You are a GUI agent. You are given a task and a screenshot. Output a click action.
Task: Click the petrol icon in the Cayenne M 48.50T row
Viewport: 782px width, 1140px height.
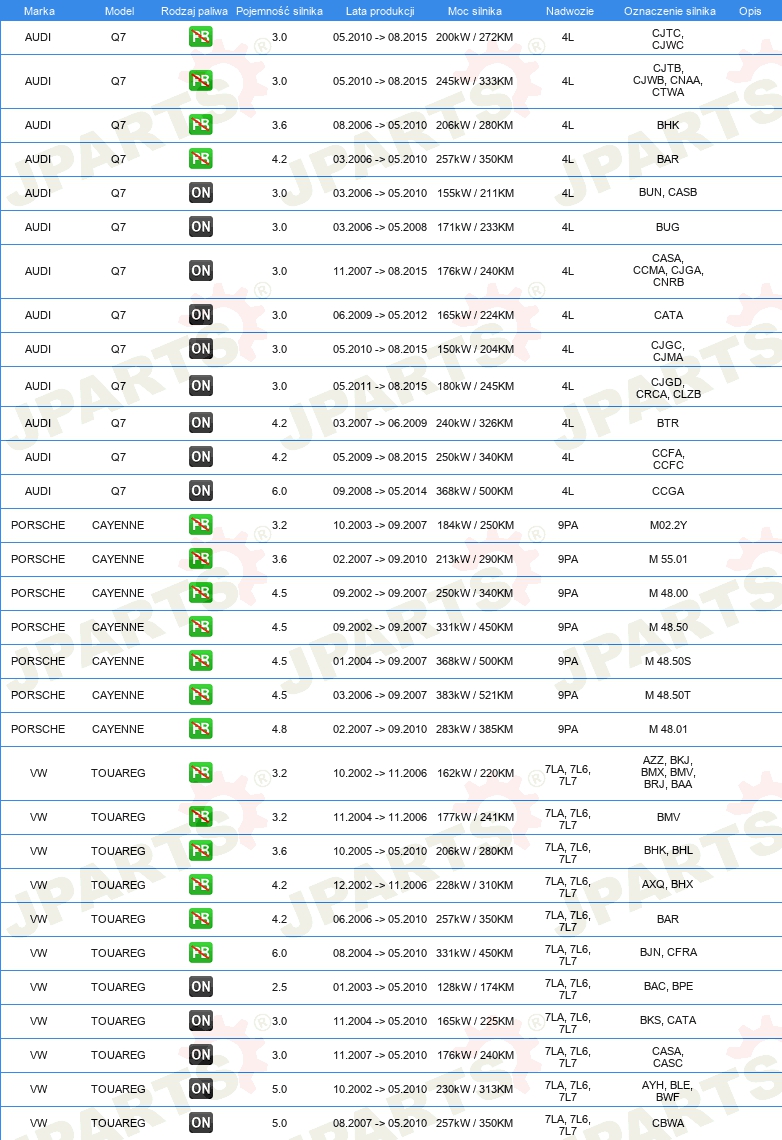coord(201,694)
